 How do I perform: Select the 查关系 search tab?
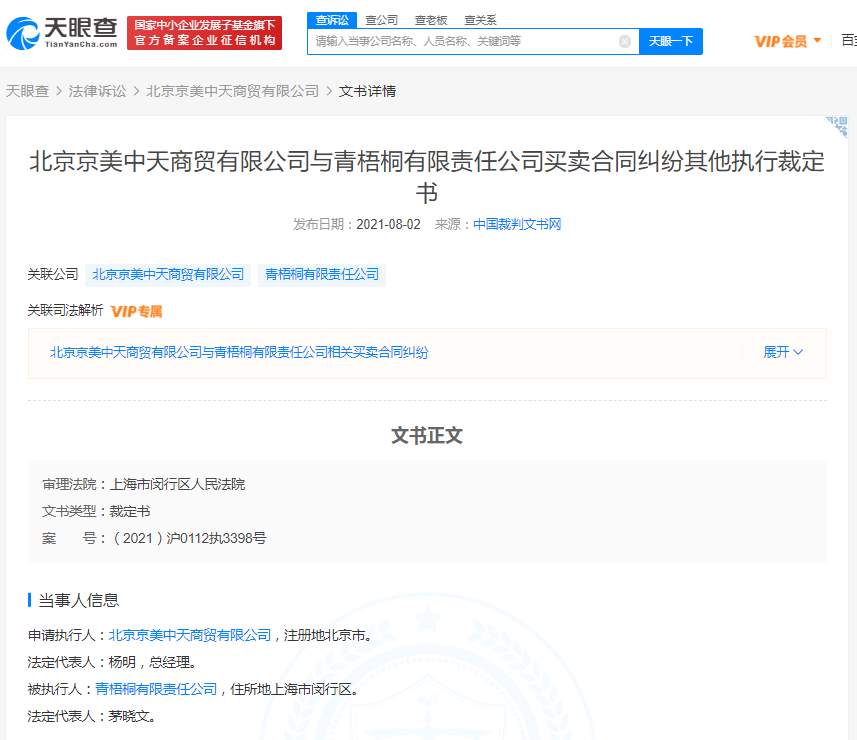[480, 19]
